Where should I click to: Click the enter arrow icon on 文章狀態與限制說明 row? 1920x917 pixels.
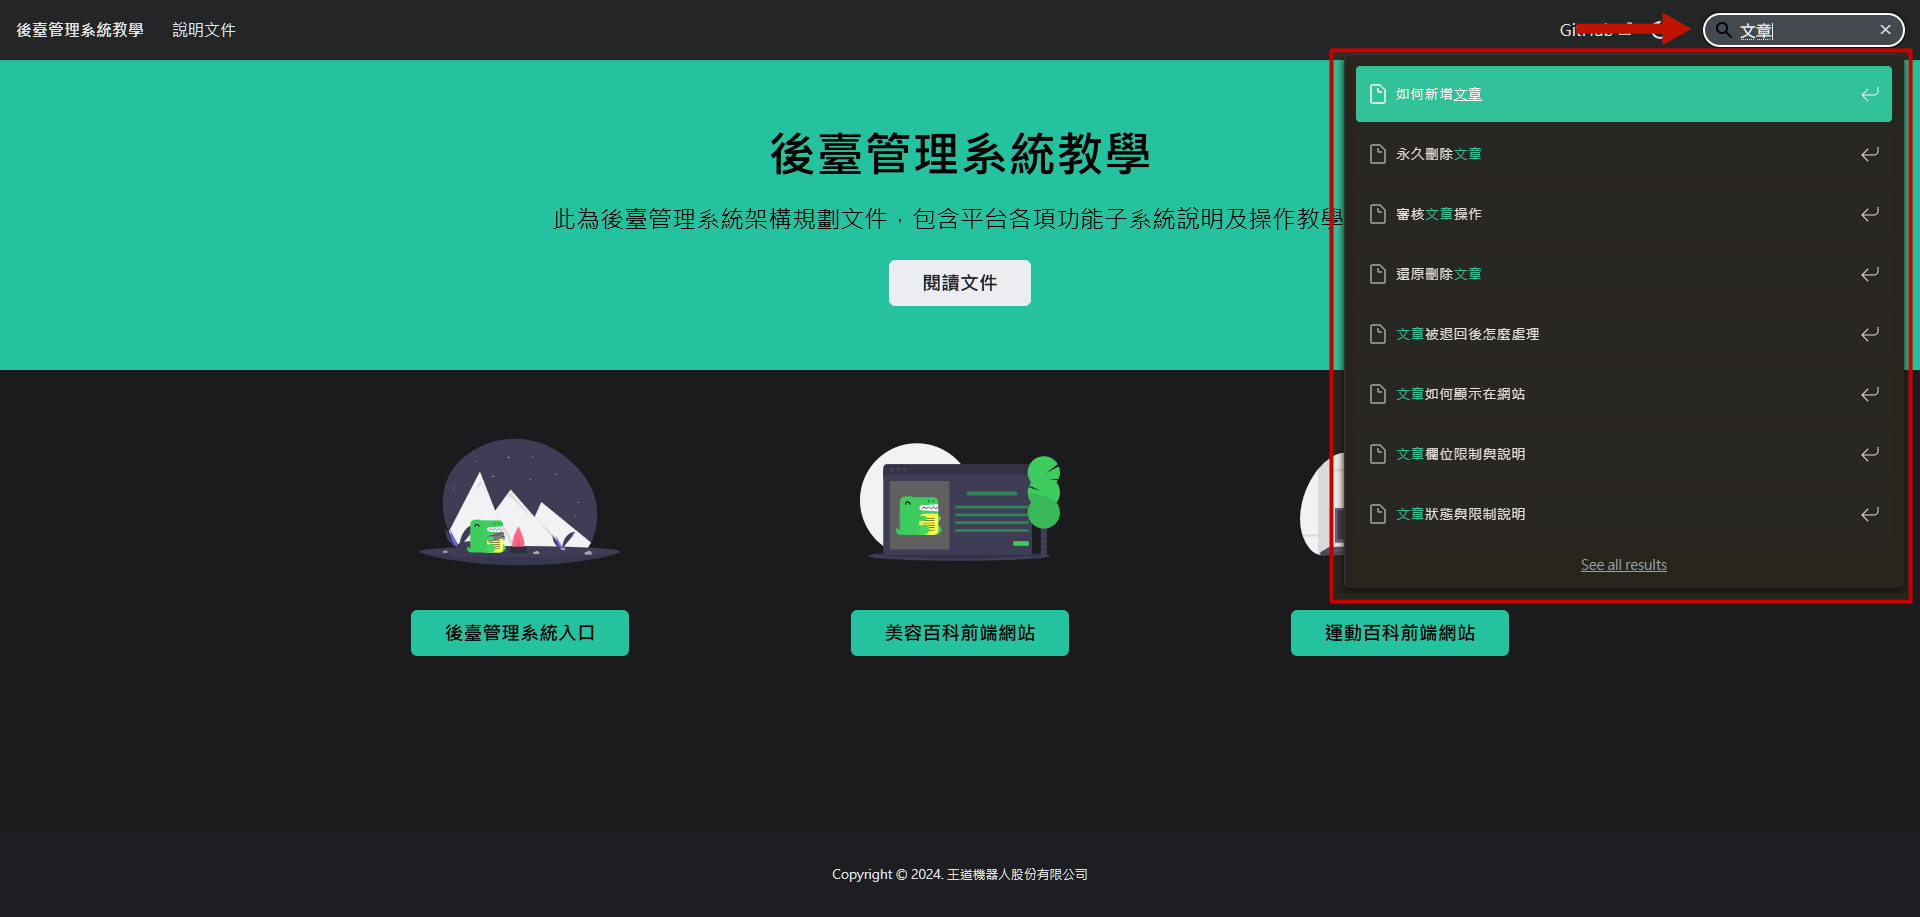(x=1869, y=514)
